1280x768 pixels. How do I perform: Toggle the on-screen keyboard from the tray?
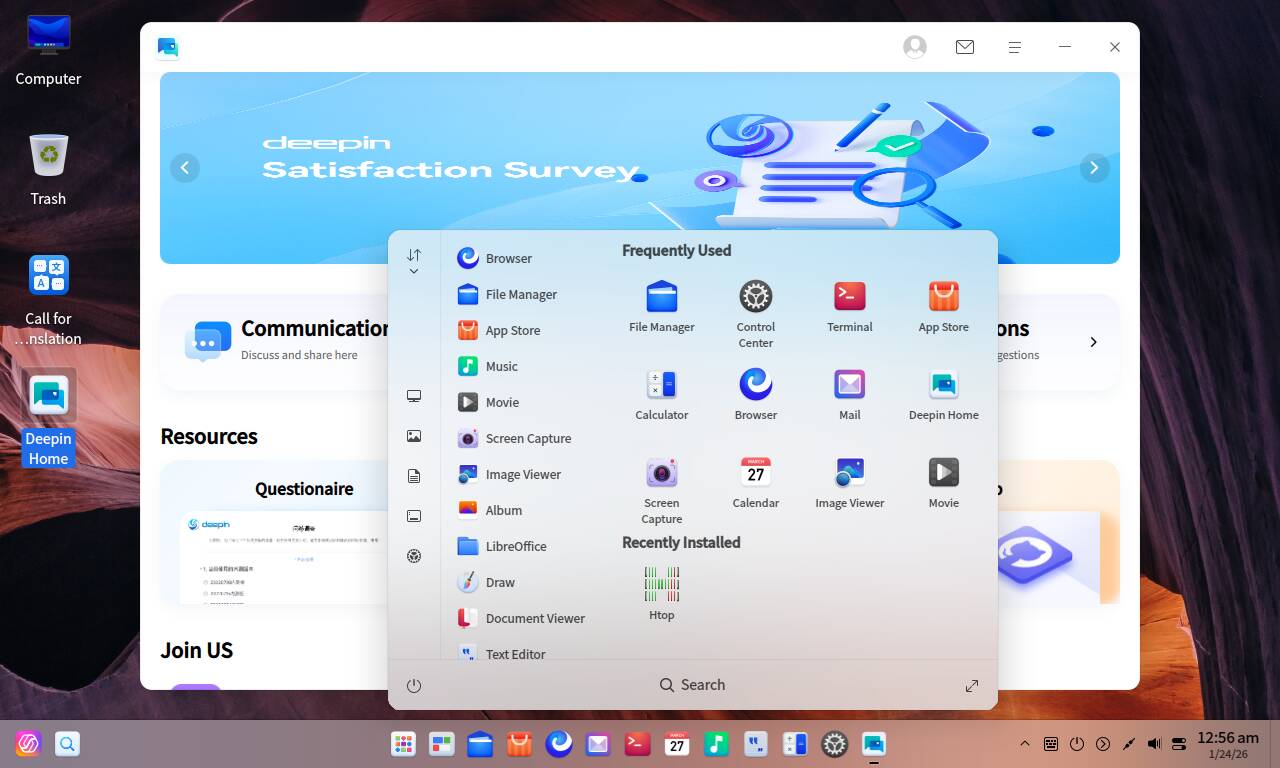point(1050,744)
